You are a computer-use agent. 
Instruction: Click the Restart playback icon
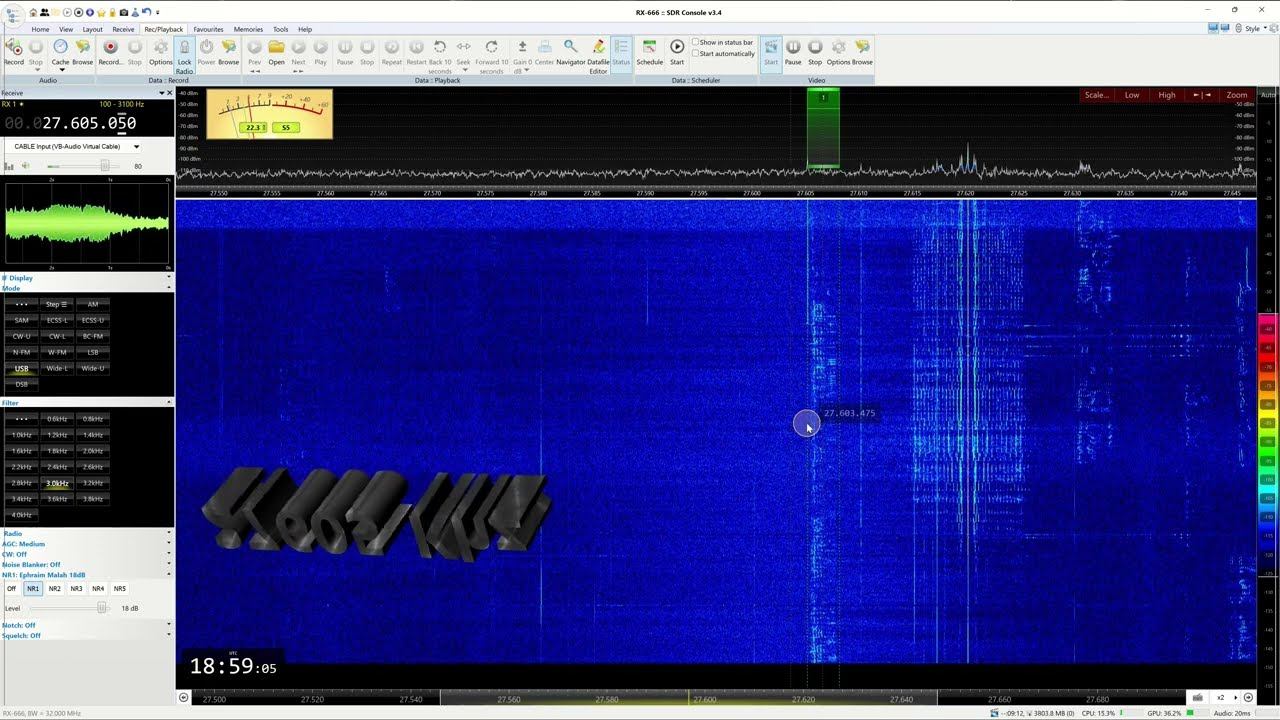point(416,51)
